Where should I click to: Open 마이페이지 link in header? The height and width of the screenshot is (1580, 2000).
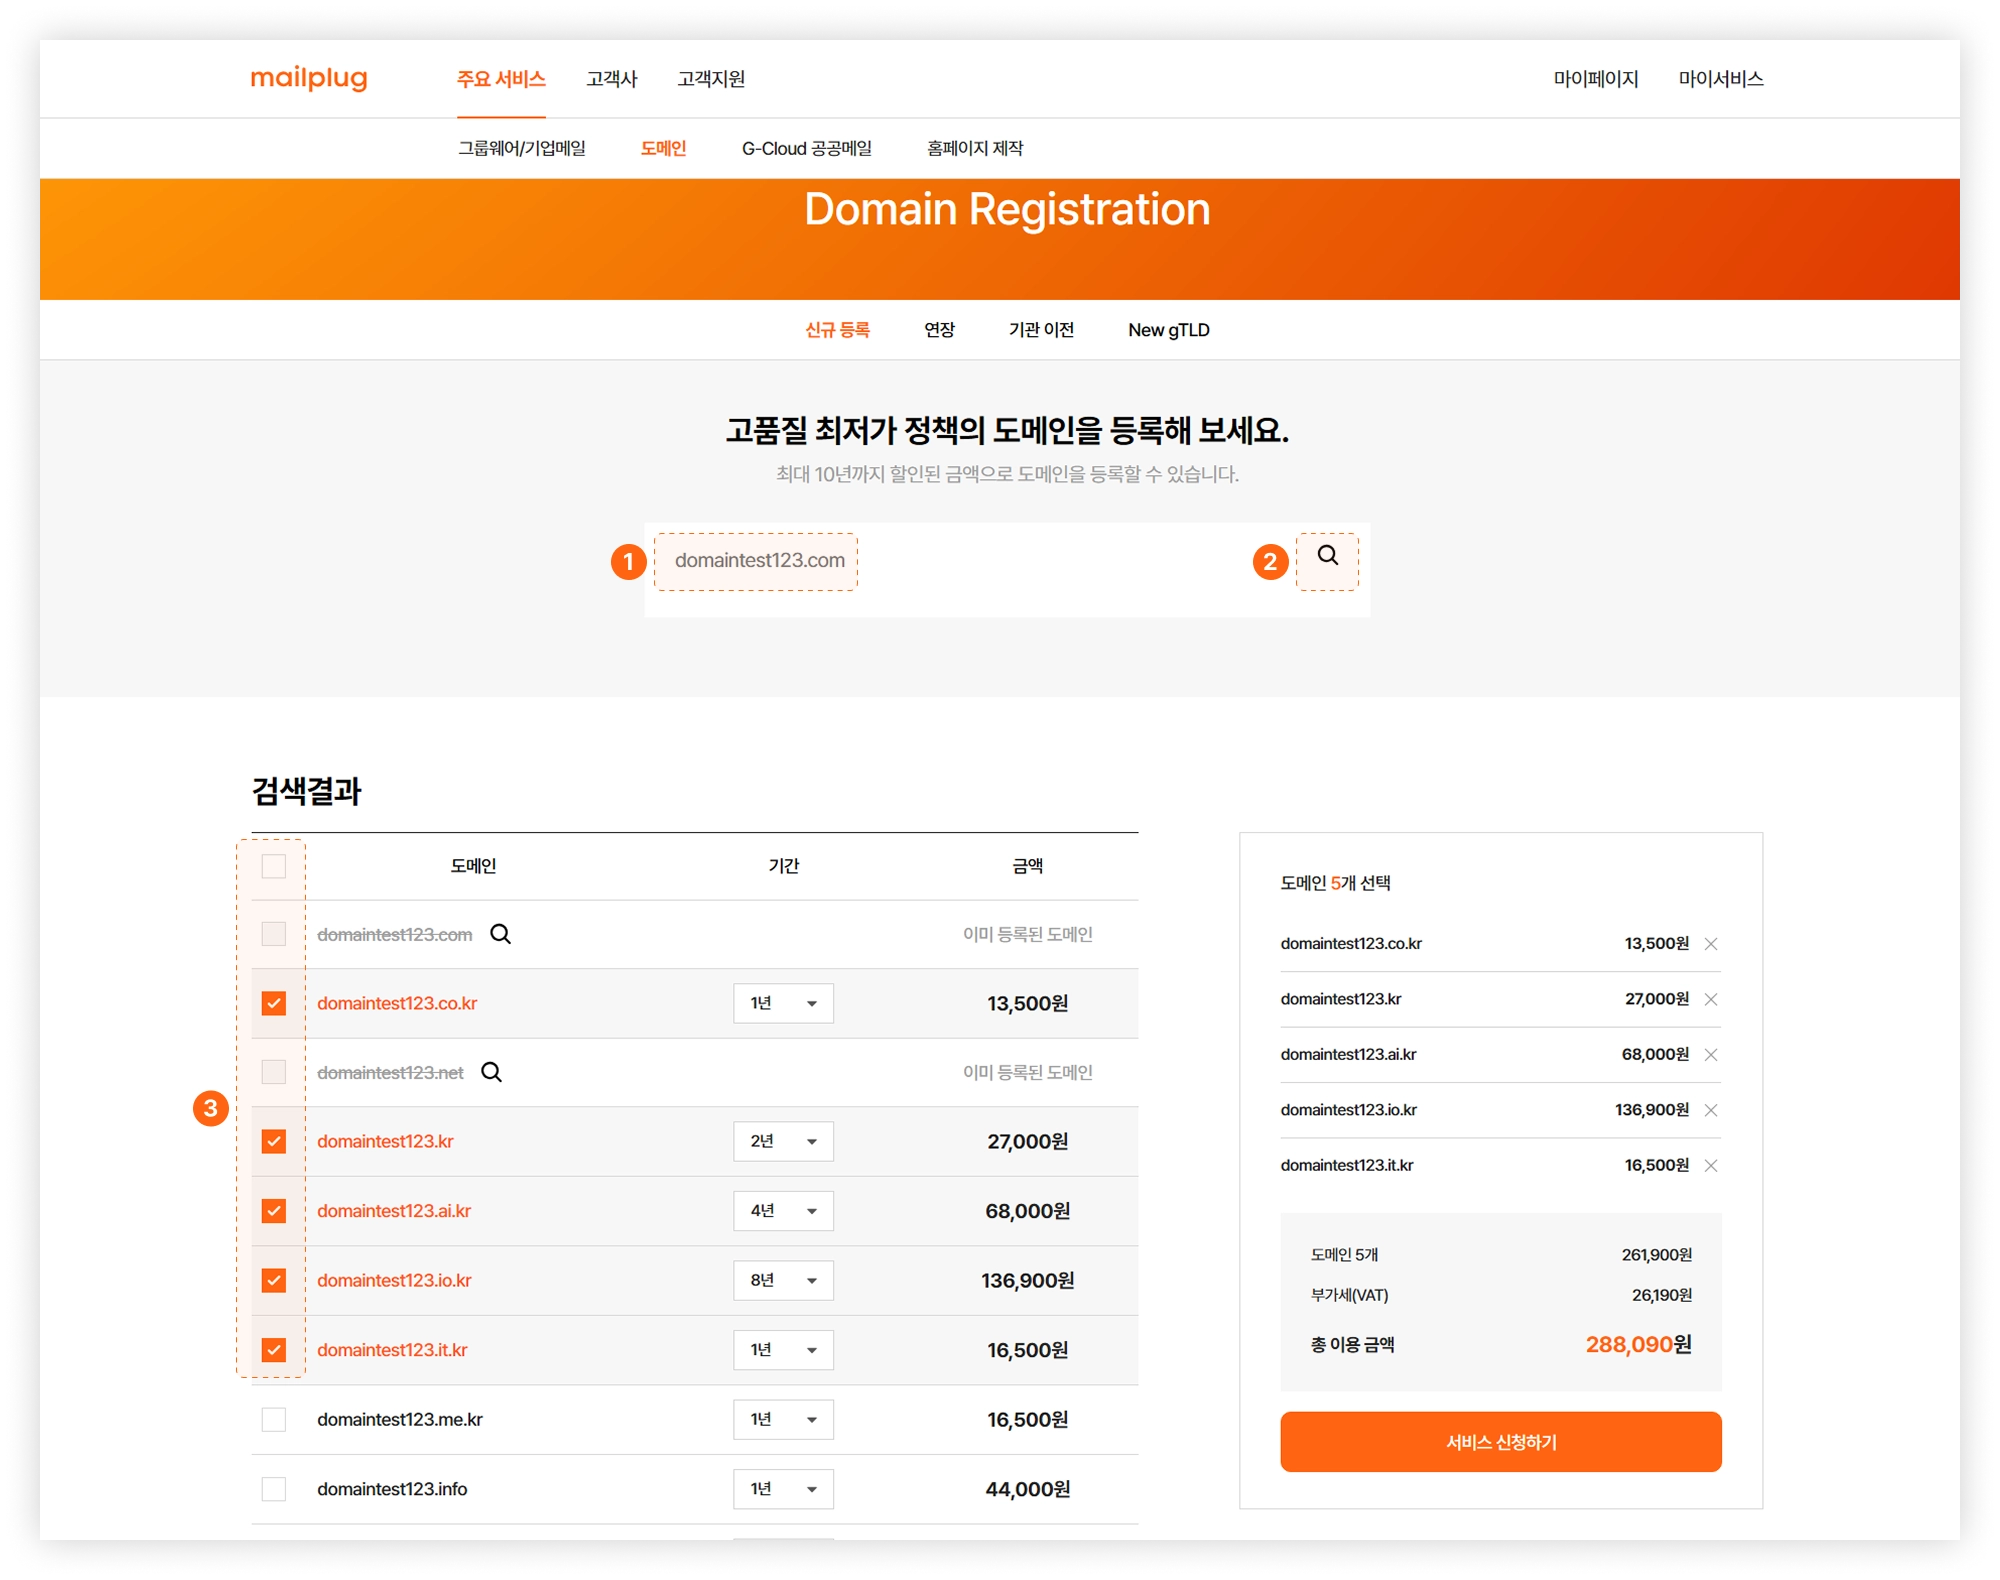click(x=1595, y=79)
